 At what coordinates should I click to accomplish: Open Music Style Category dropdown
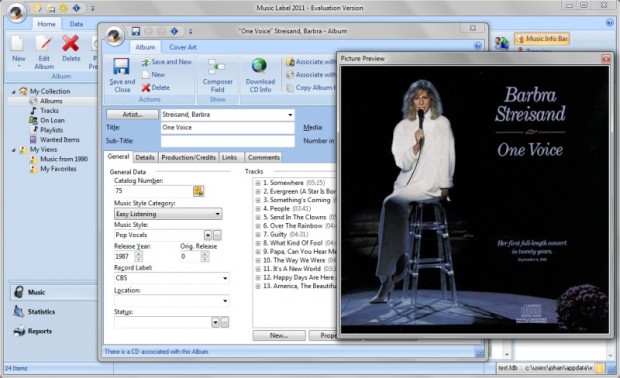[x=217, y=214]
